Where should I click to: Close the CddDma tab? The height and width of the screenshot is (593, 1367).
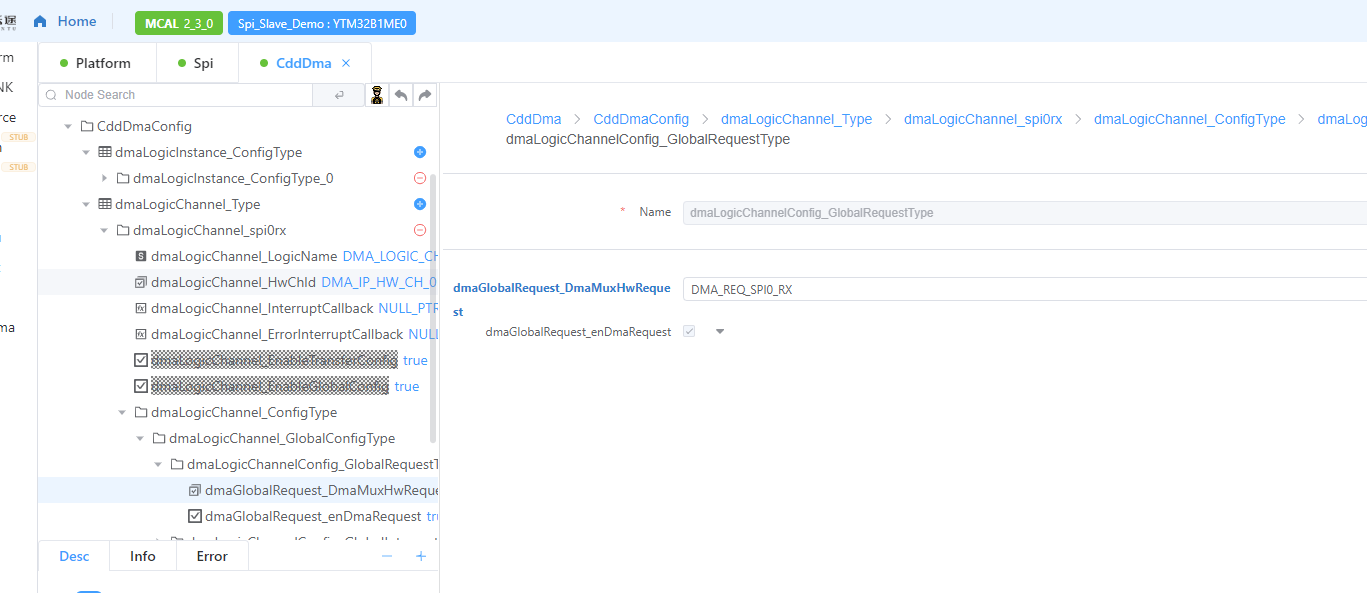click(346, 63)
